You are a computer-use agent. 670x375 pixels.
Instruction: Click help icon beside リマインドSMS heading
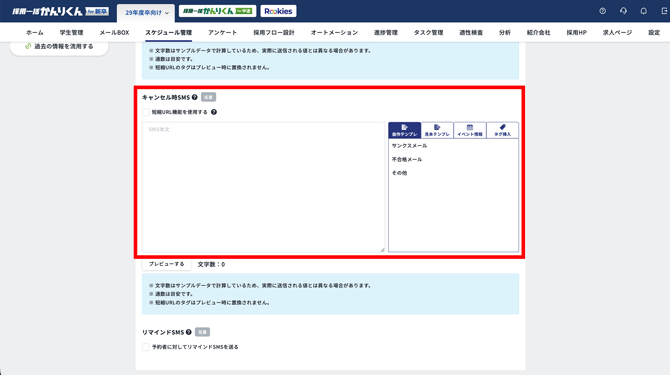click(189, 332)
